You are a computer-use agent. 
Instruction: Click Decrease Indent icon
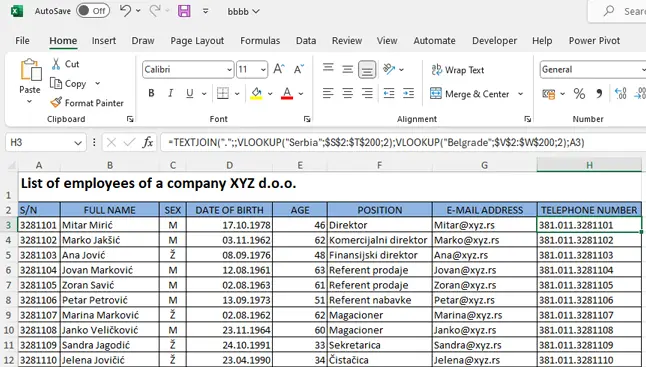[x=389, y=94]
